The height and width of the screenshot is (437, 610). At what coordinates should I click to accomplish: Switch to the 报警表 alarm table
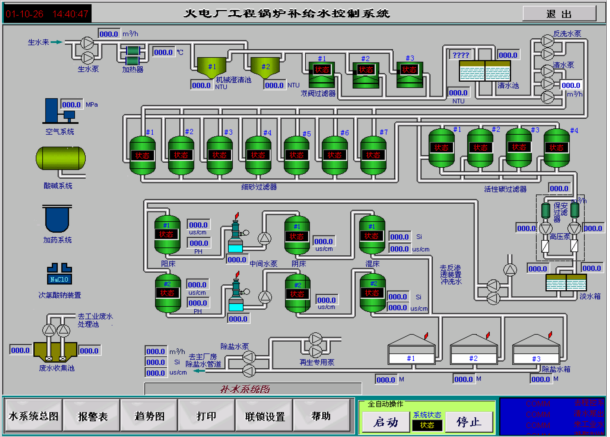click(93, 415)
